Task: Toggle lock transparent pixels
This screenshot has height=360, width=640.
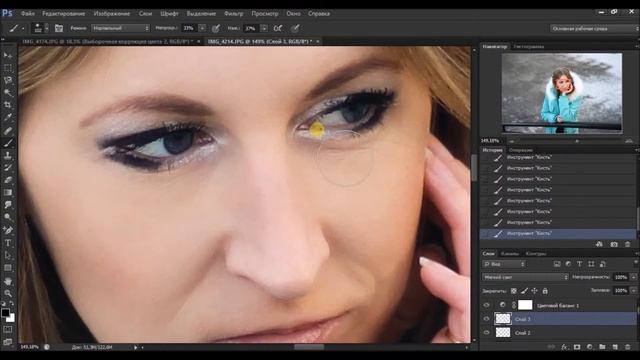Action: [x=513, y=291]
